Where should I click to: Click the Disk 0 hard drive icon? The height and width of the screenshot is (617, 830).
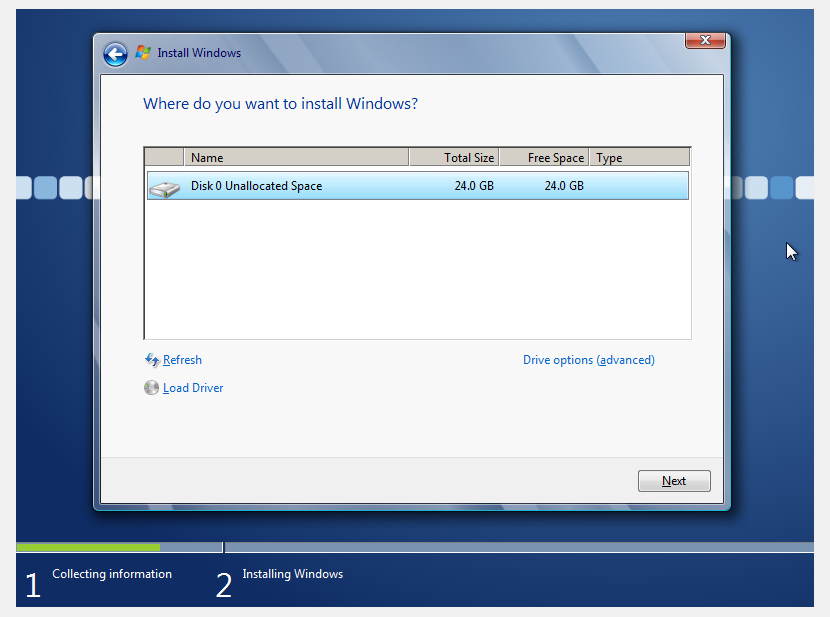(x=164, y=187)
